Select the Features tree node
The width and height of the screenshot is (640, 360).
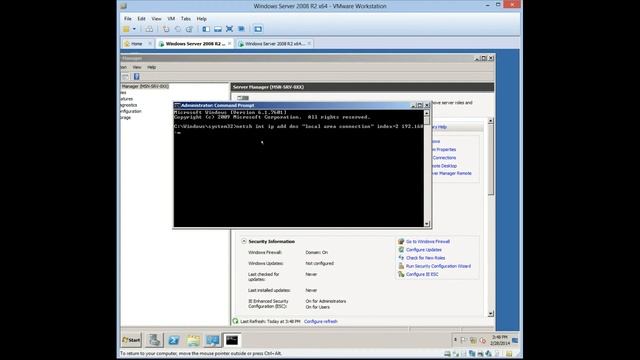pos(127,99)
